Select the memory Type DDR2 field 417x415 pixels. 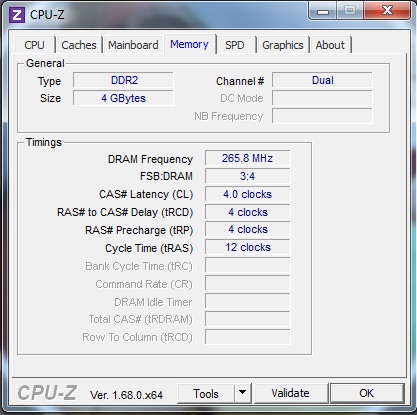tap(123, 80)
